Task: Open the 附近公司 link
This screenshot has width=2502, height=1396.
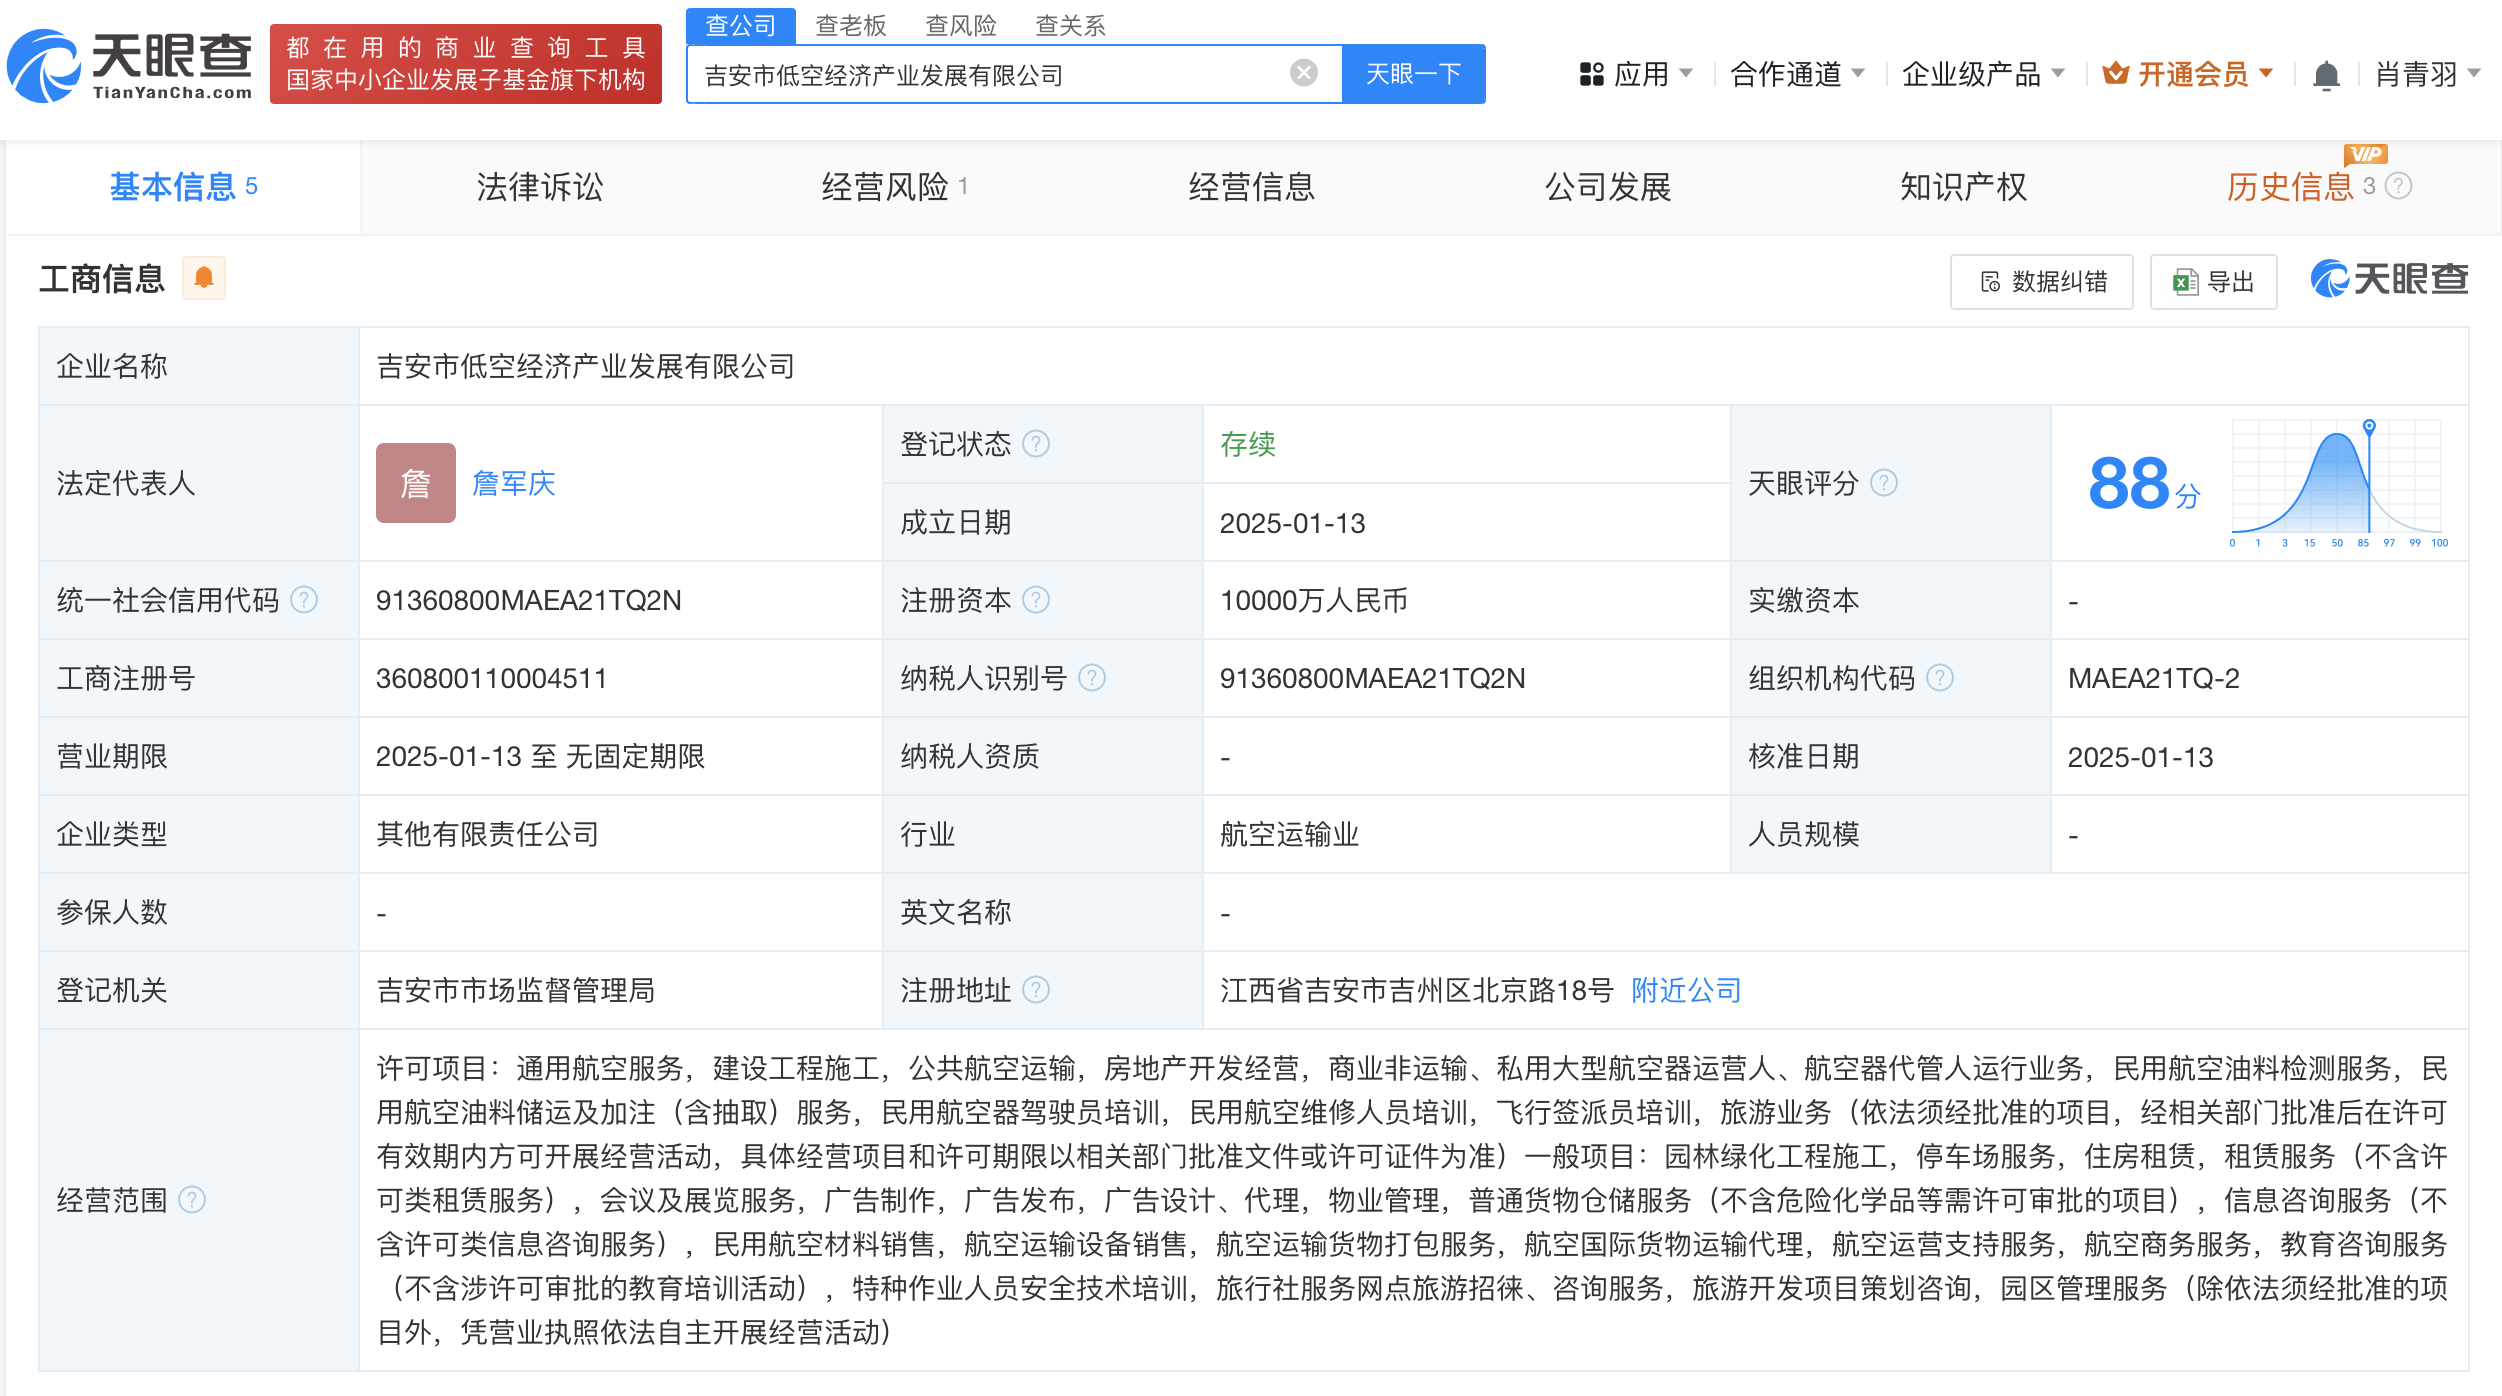Action: click(x=1686, y=990)
